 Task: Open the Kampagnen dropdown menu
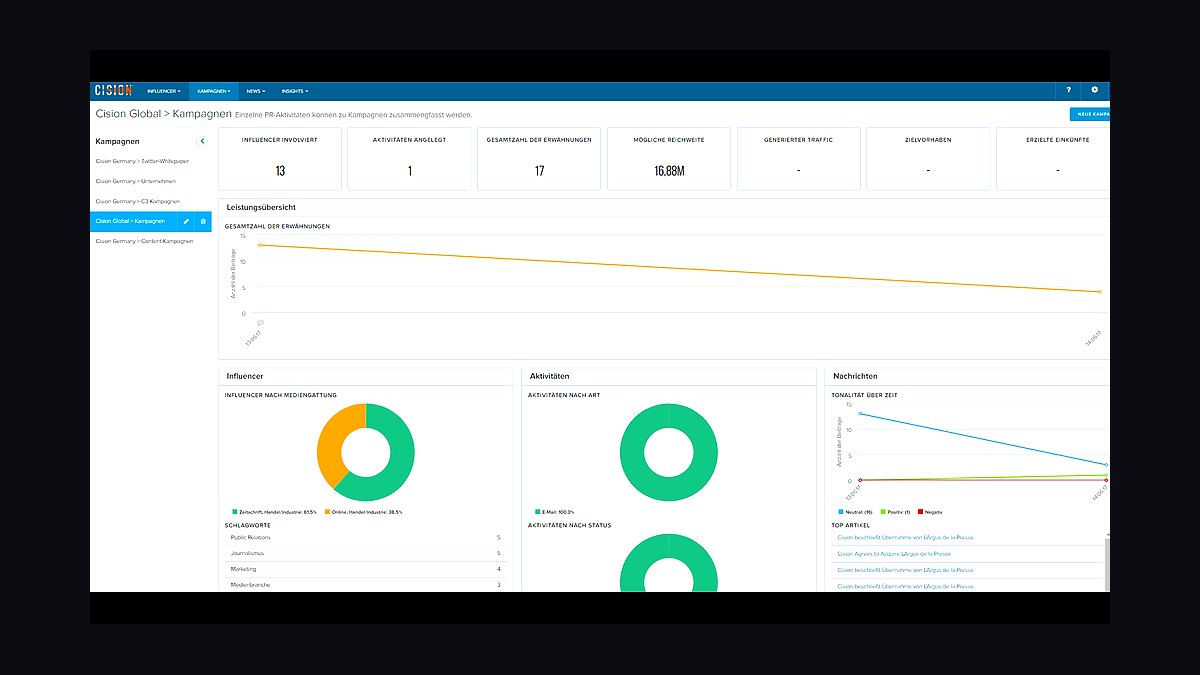(214, 91)
